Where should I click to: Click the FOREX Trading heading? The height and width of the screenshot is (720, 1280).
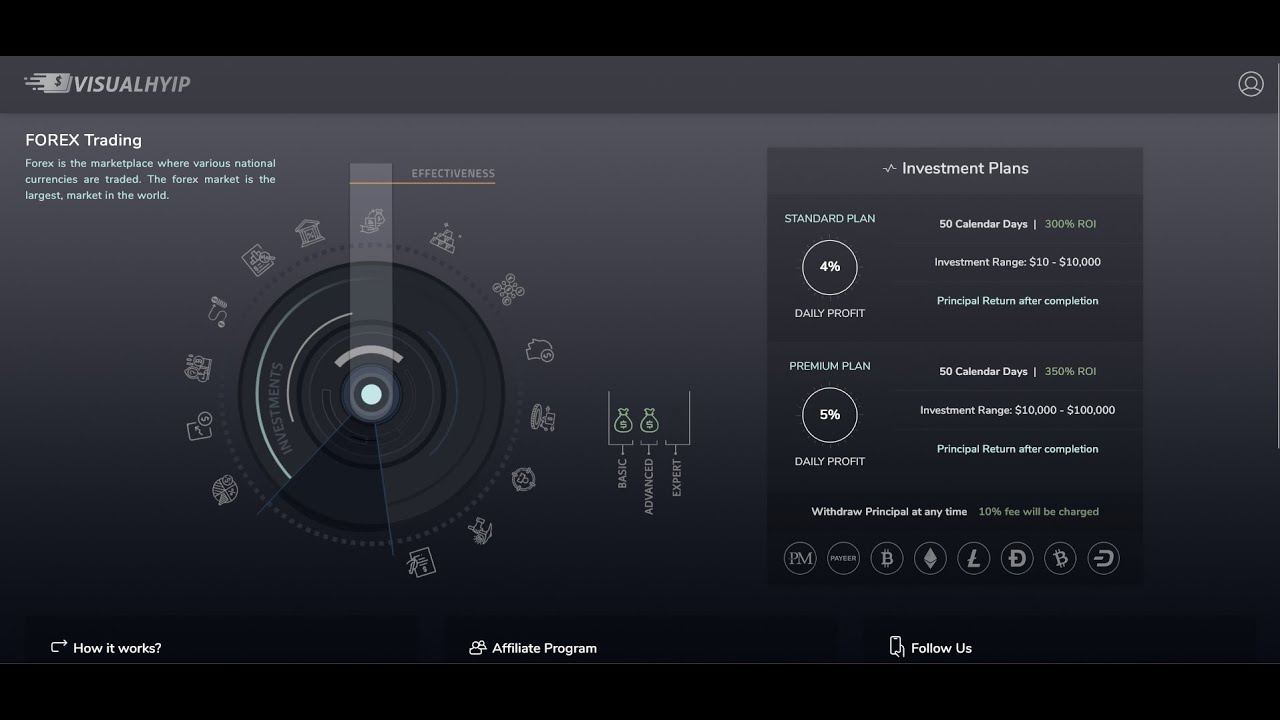[x=83, y=140]
